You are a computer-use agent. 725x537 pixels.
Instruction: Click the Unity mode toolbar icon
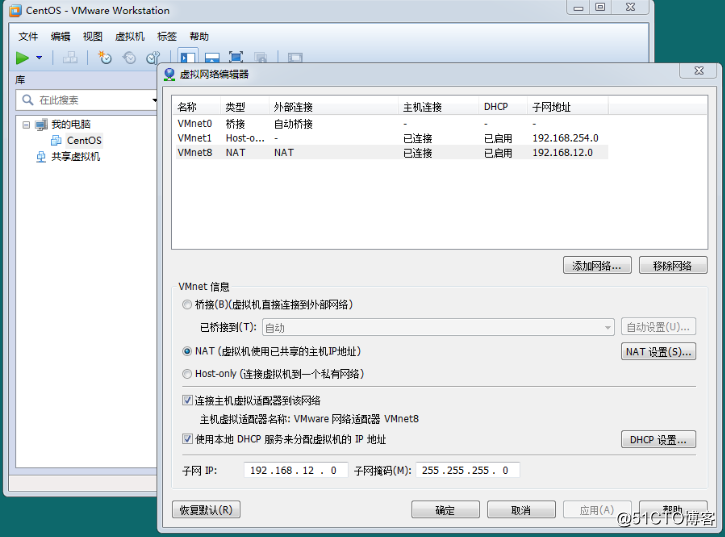pos(260,58)
